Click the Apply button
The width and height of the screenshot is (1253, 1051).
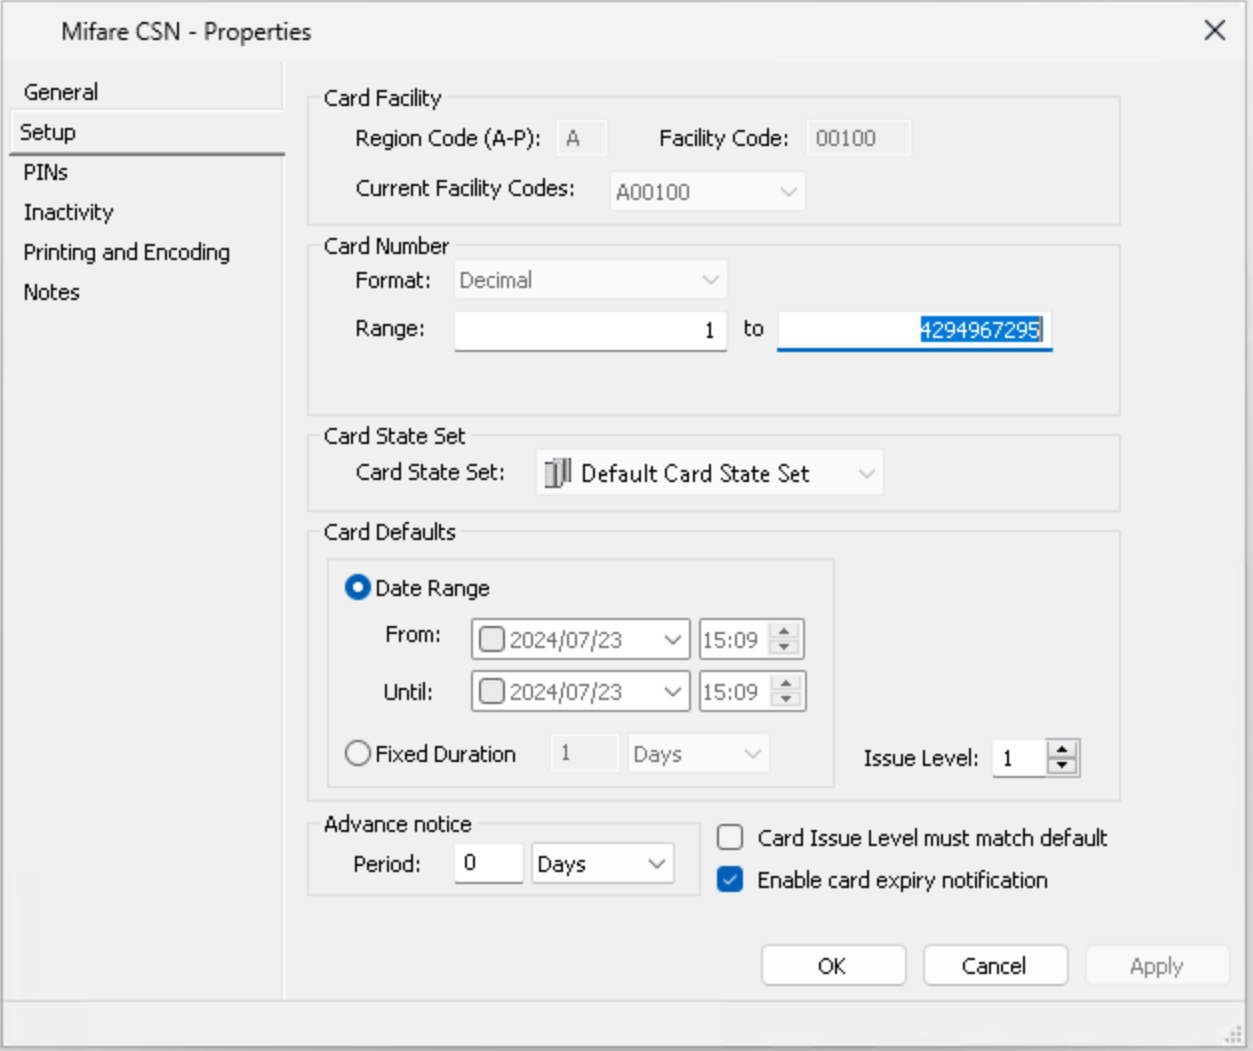point(1157,965)
